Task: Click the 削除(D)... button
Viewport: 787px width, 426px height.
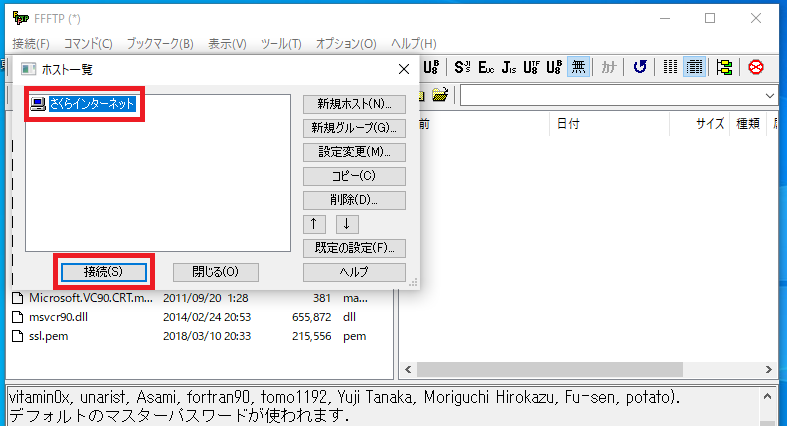Action: [354, 200]
